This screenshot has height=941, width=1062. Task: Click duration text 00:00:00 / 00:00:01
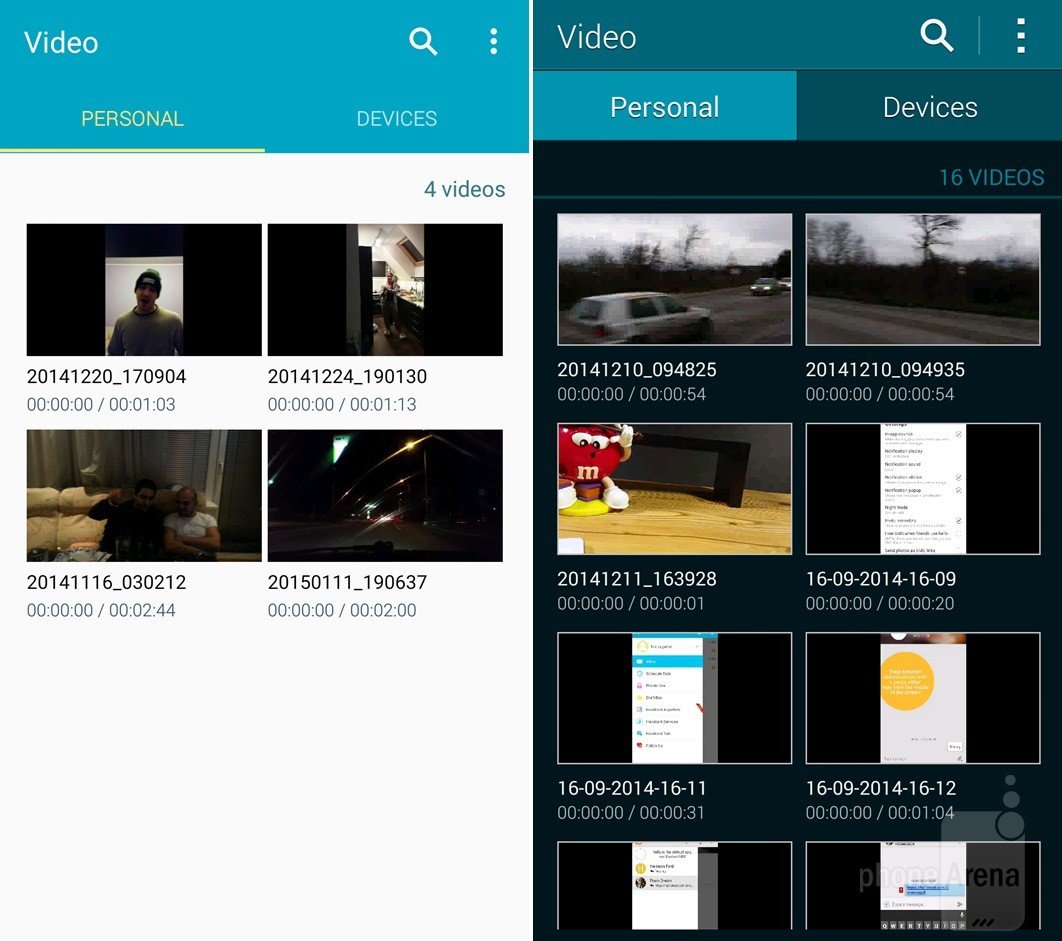tap(631, 604)
